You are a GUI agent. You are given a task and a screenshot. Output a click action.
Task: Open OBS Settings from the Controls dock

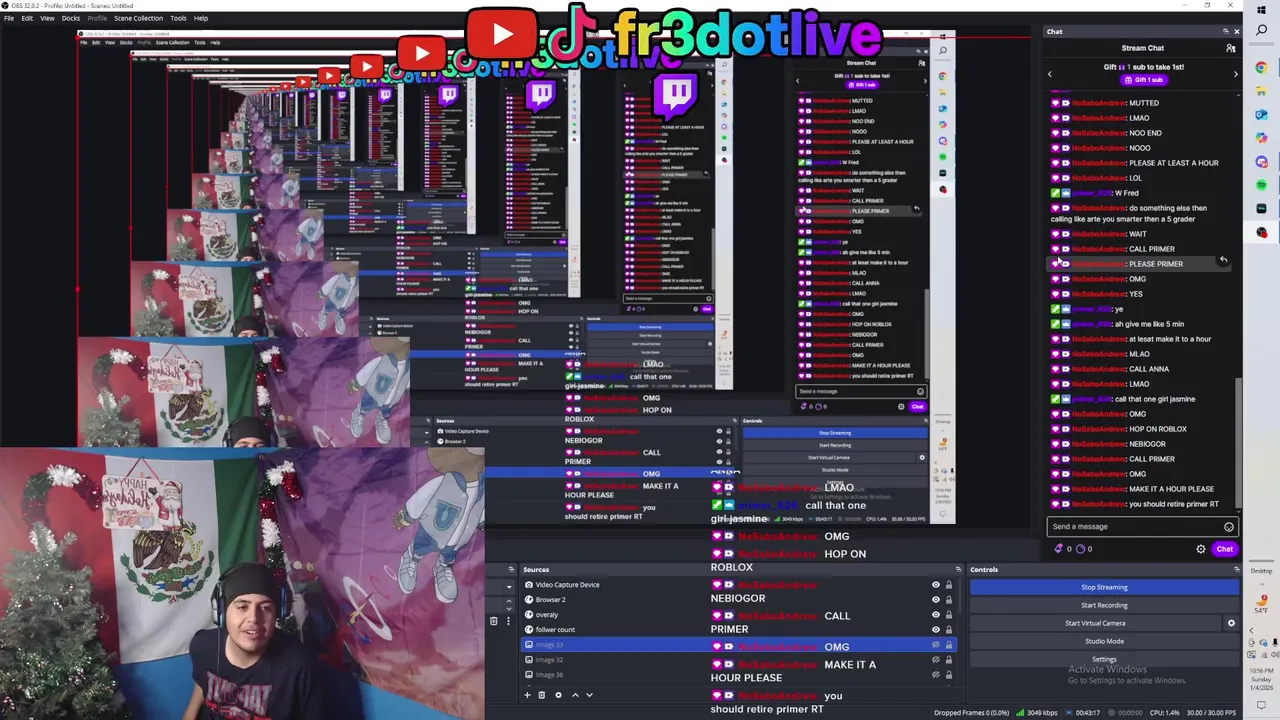click(1104, 659)
